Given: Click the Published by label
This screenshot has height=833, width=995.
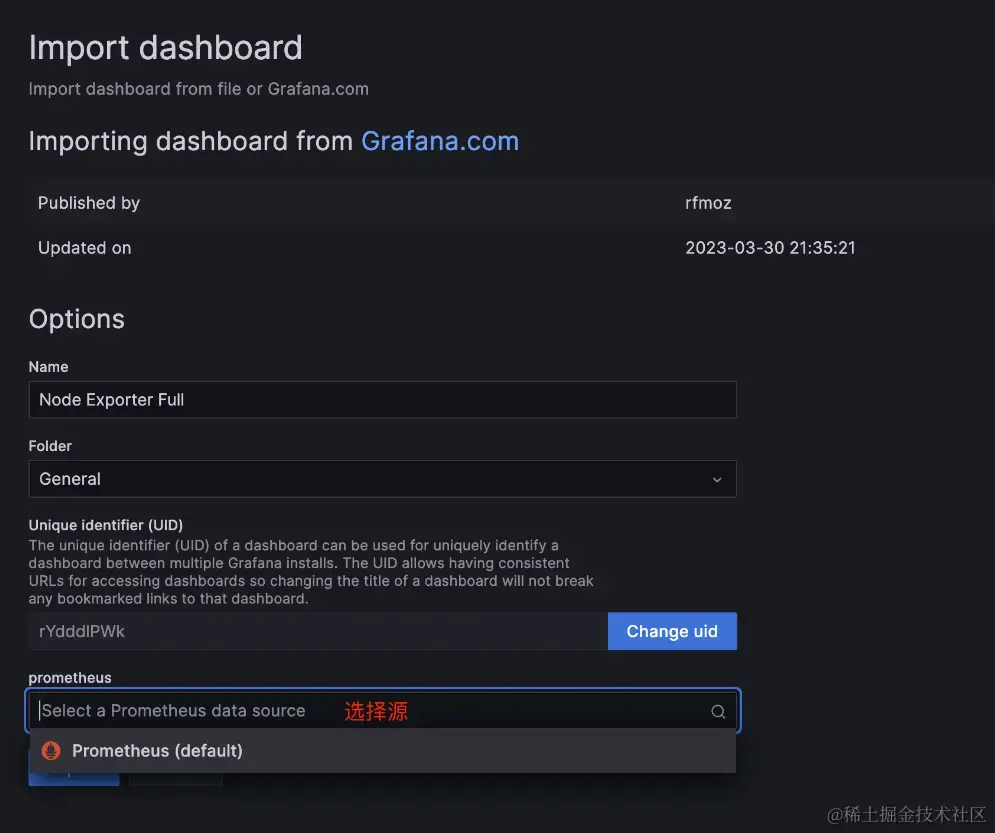Looking at the screenshot, I should (89, 203).
